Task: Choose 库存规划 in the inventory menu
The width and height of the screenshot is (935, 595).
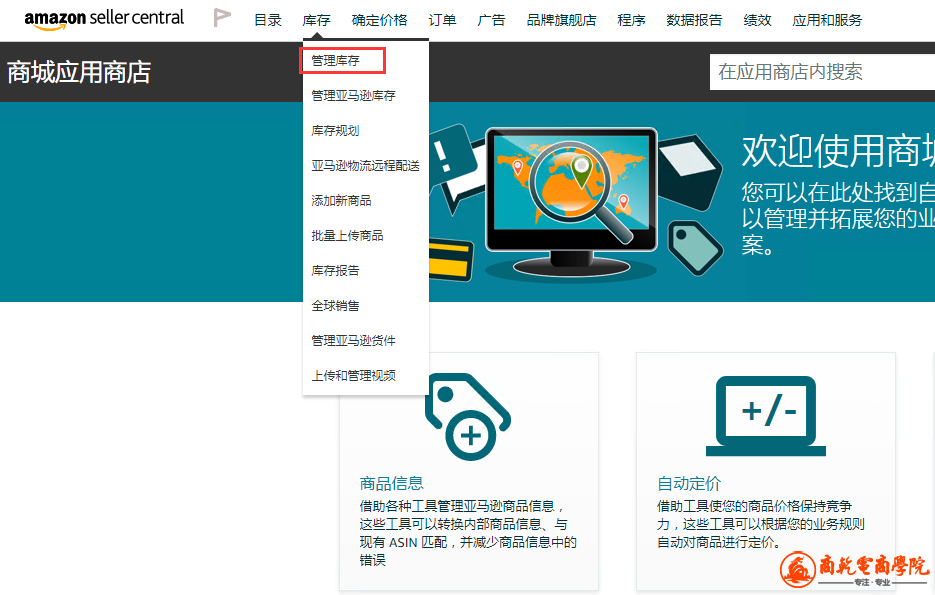Action: coord(336,131)
